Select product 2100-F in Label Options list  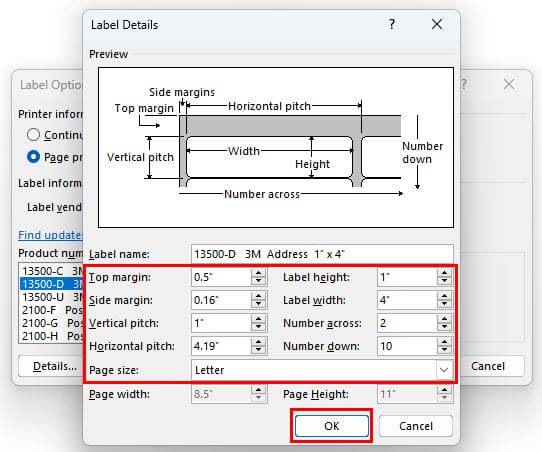coord(51,310)
